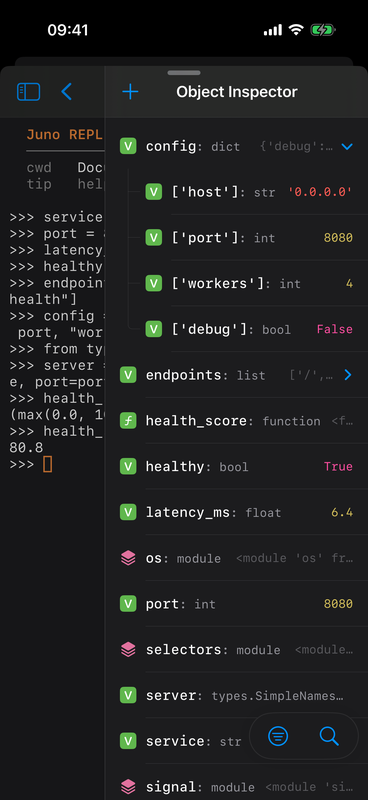Tap the pink module icon beside os

click(128, 558)
